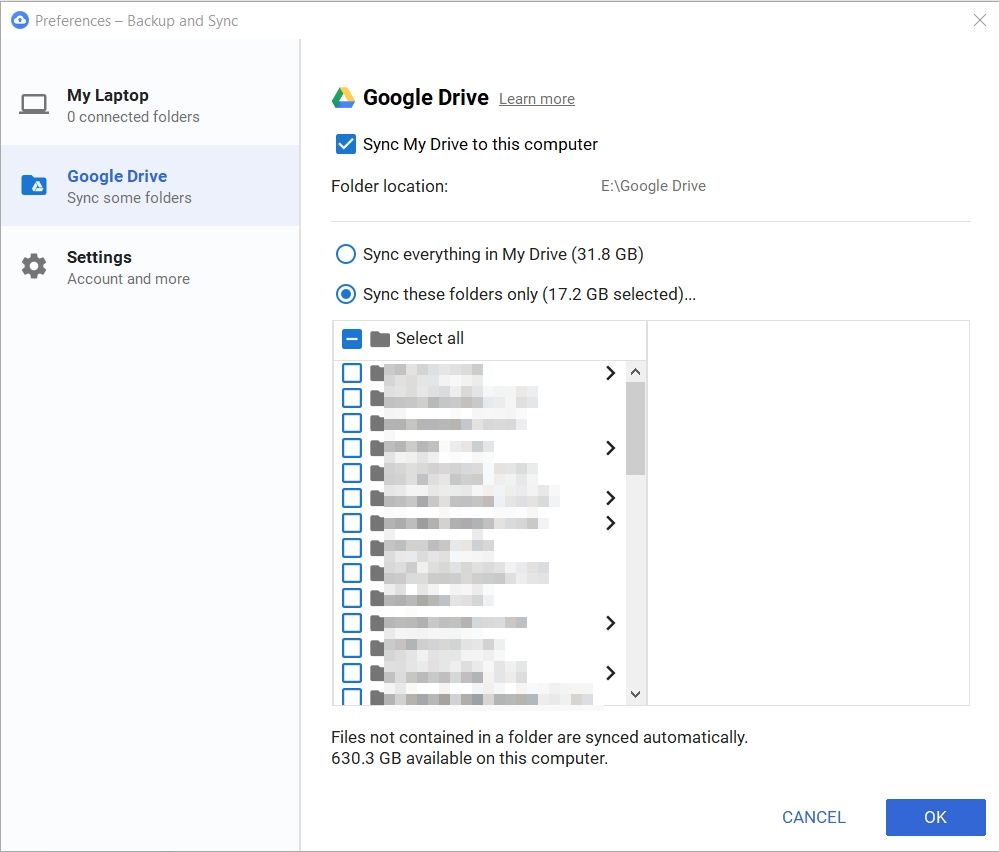Click the gear icon next to Settings
The image size is (999, 852).
tap(34, 265)
